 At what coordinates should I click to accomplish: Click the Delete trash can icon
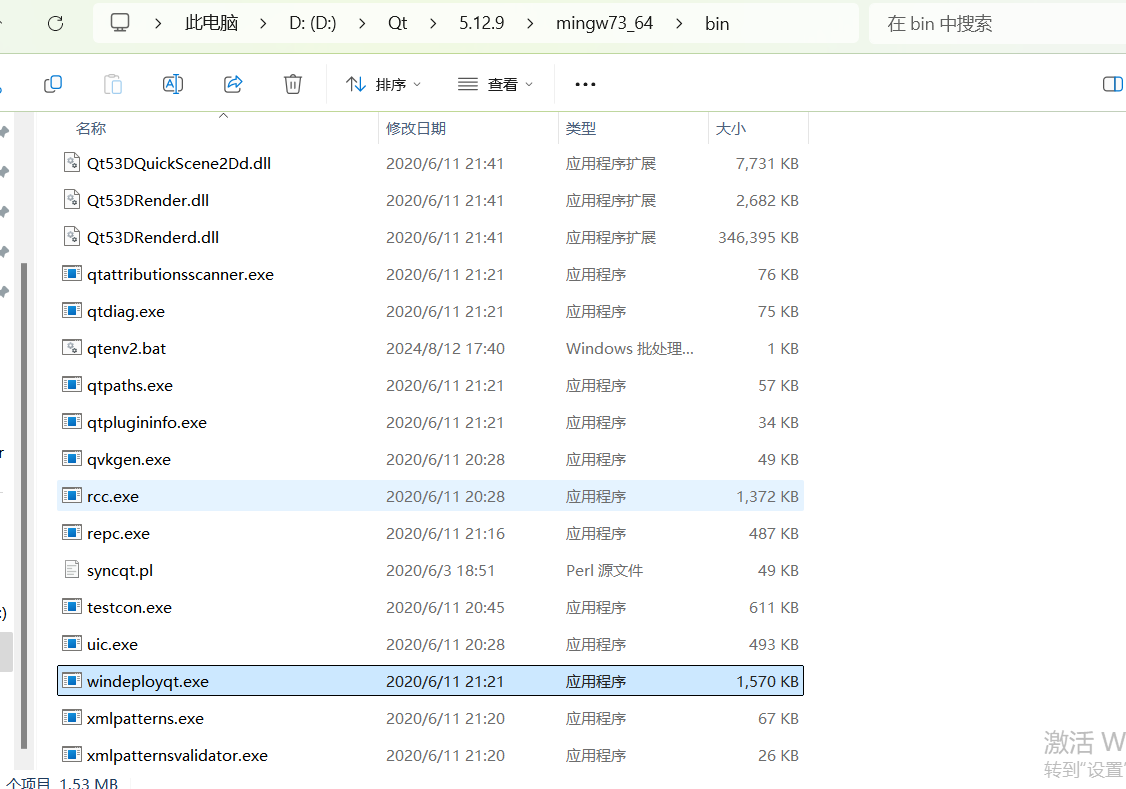click(x=293, y=84)
